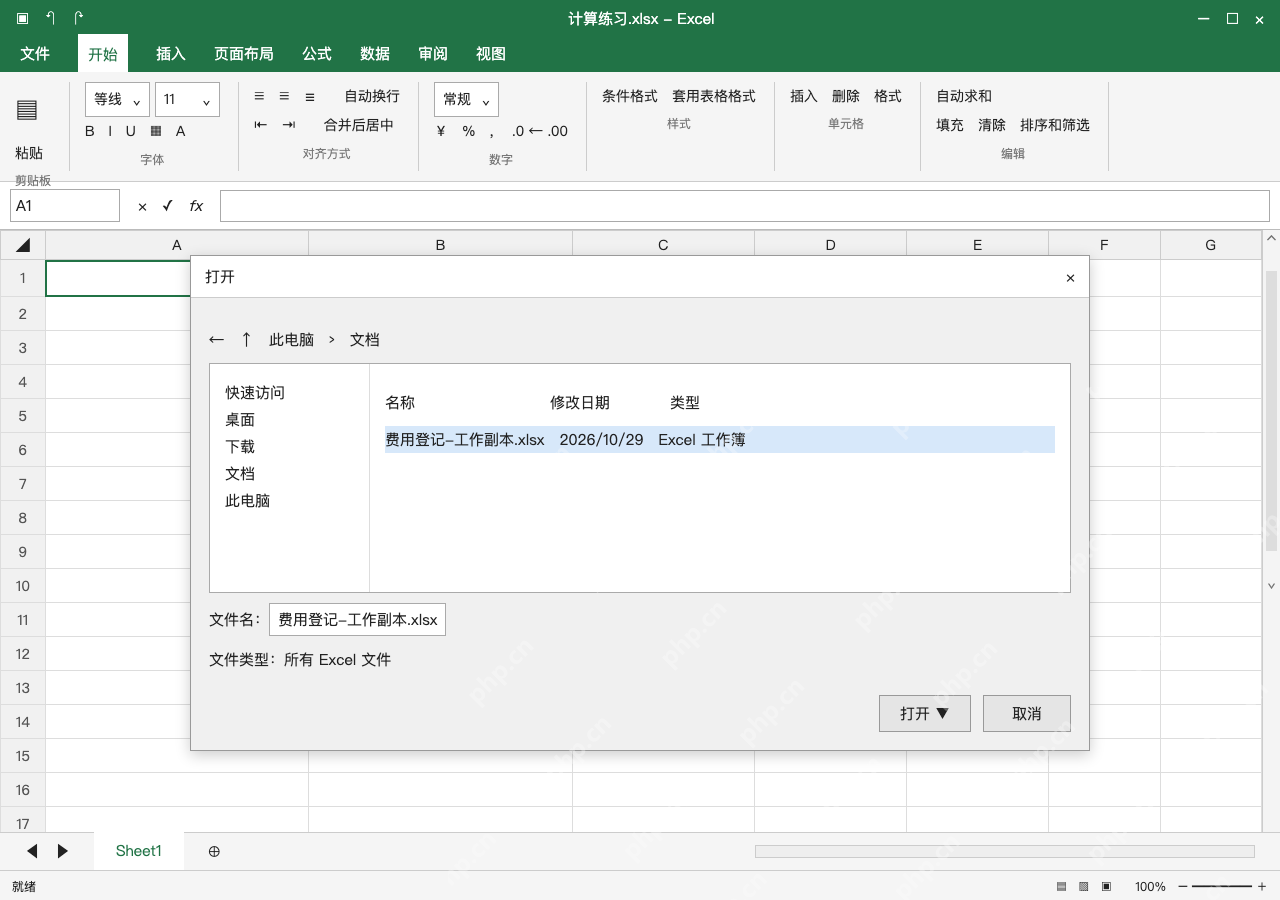Click the 文件名 input field
The width and height of the screenshot is (1280, 900).
point(357,620)
